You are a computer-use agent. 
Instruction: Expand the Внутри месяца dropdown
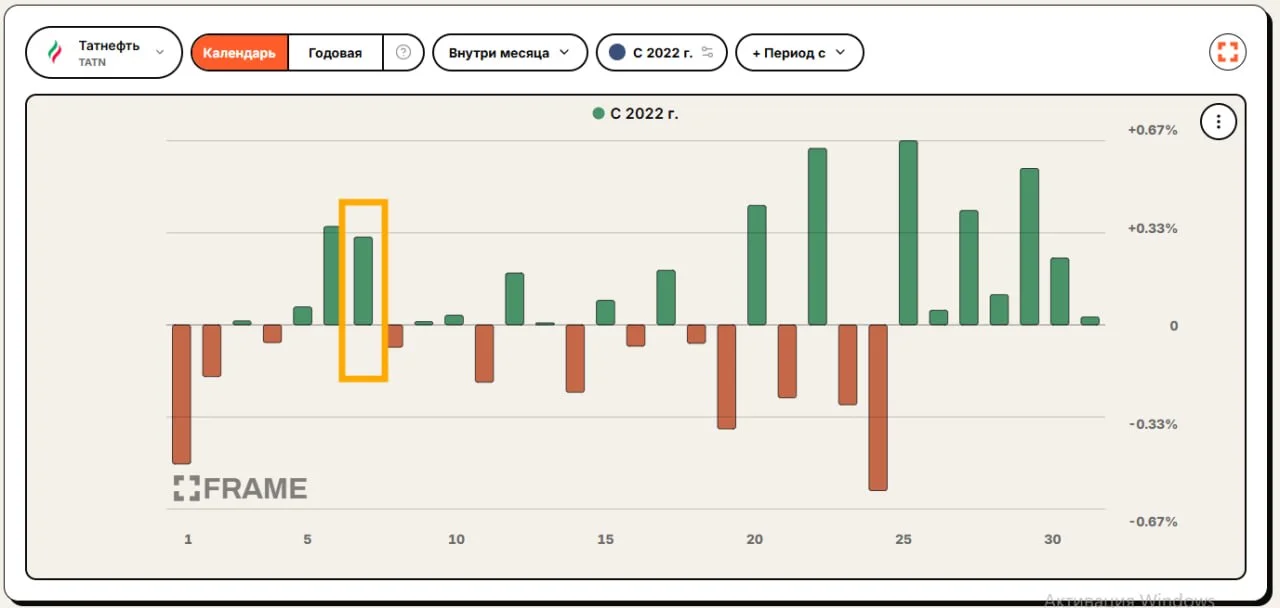coord(510,53)
